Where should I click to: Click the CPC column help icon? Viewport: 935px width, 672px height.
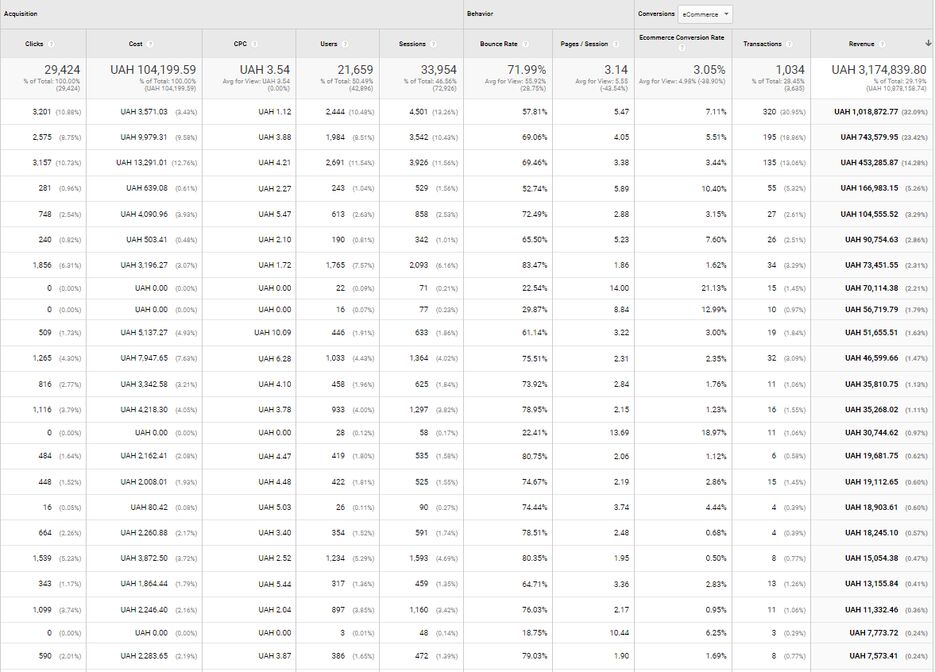click(x=254, y=44)
